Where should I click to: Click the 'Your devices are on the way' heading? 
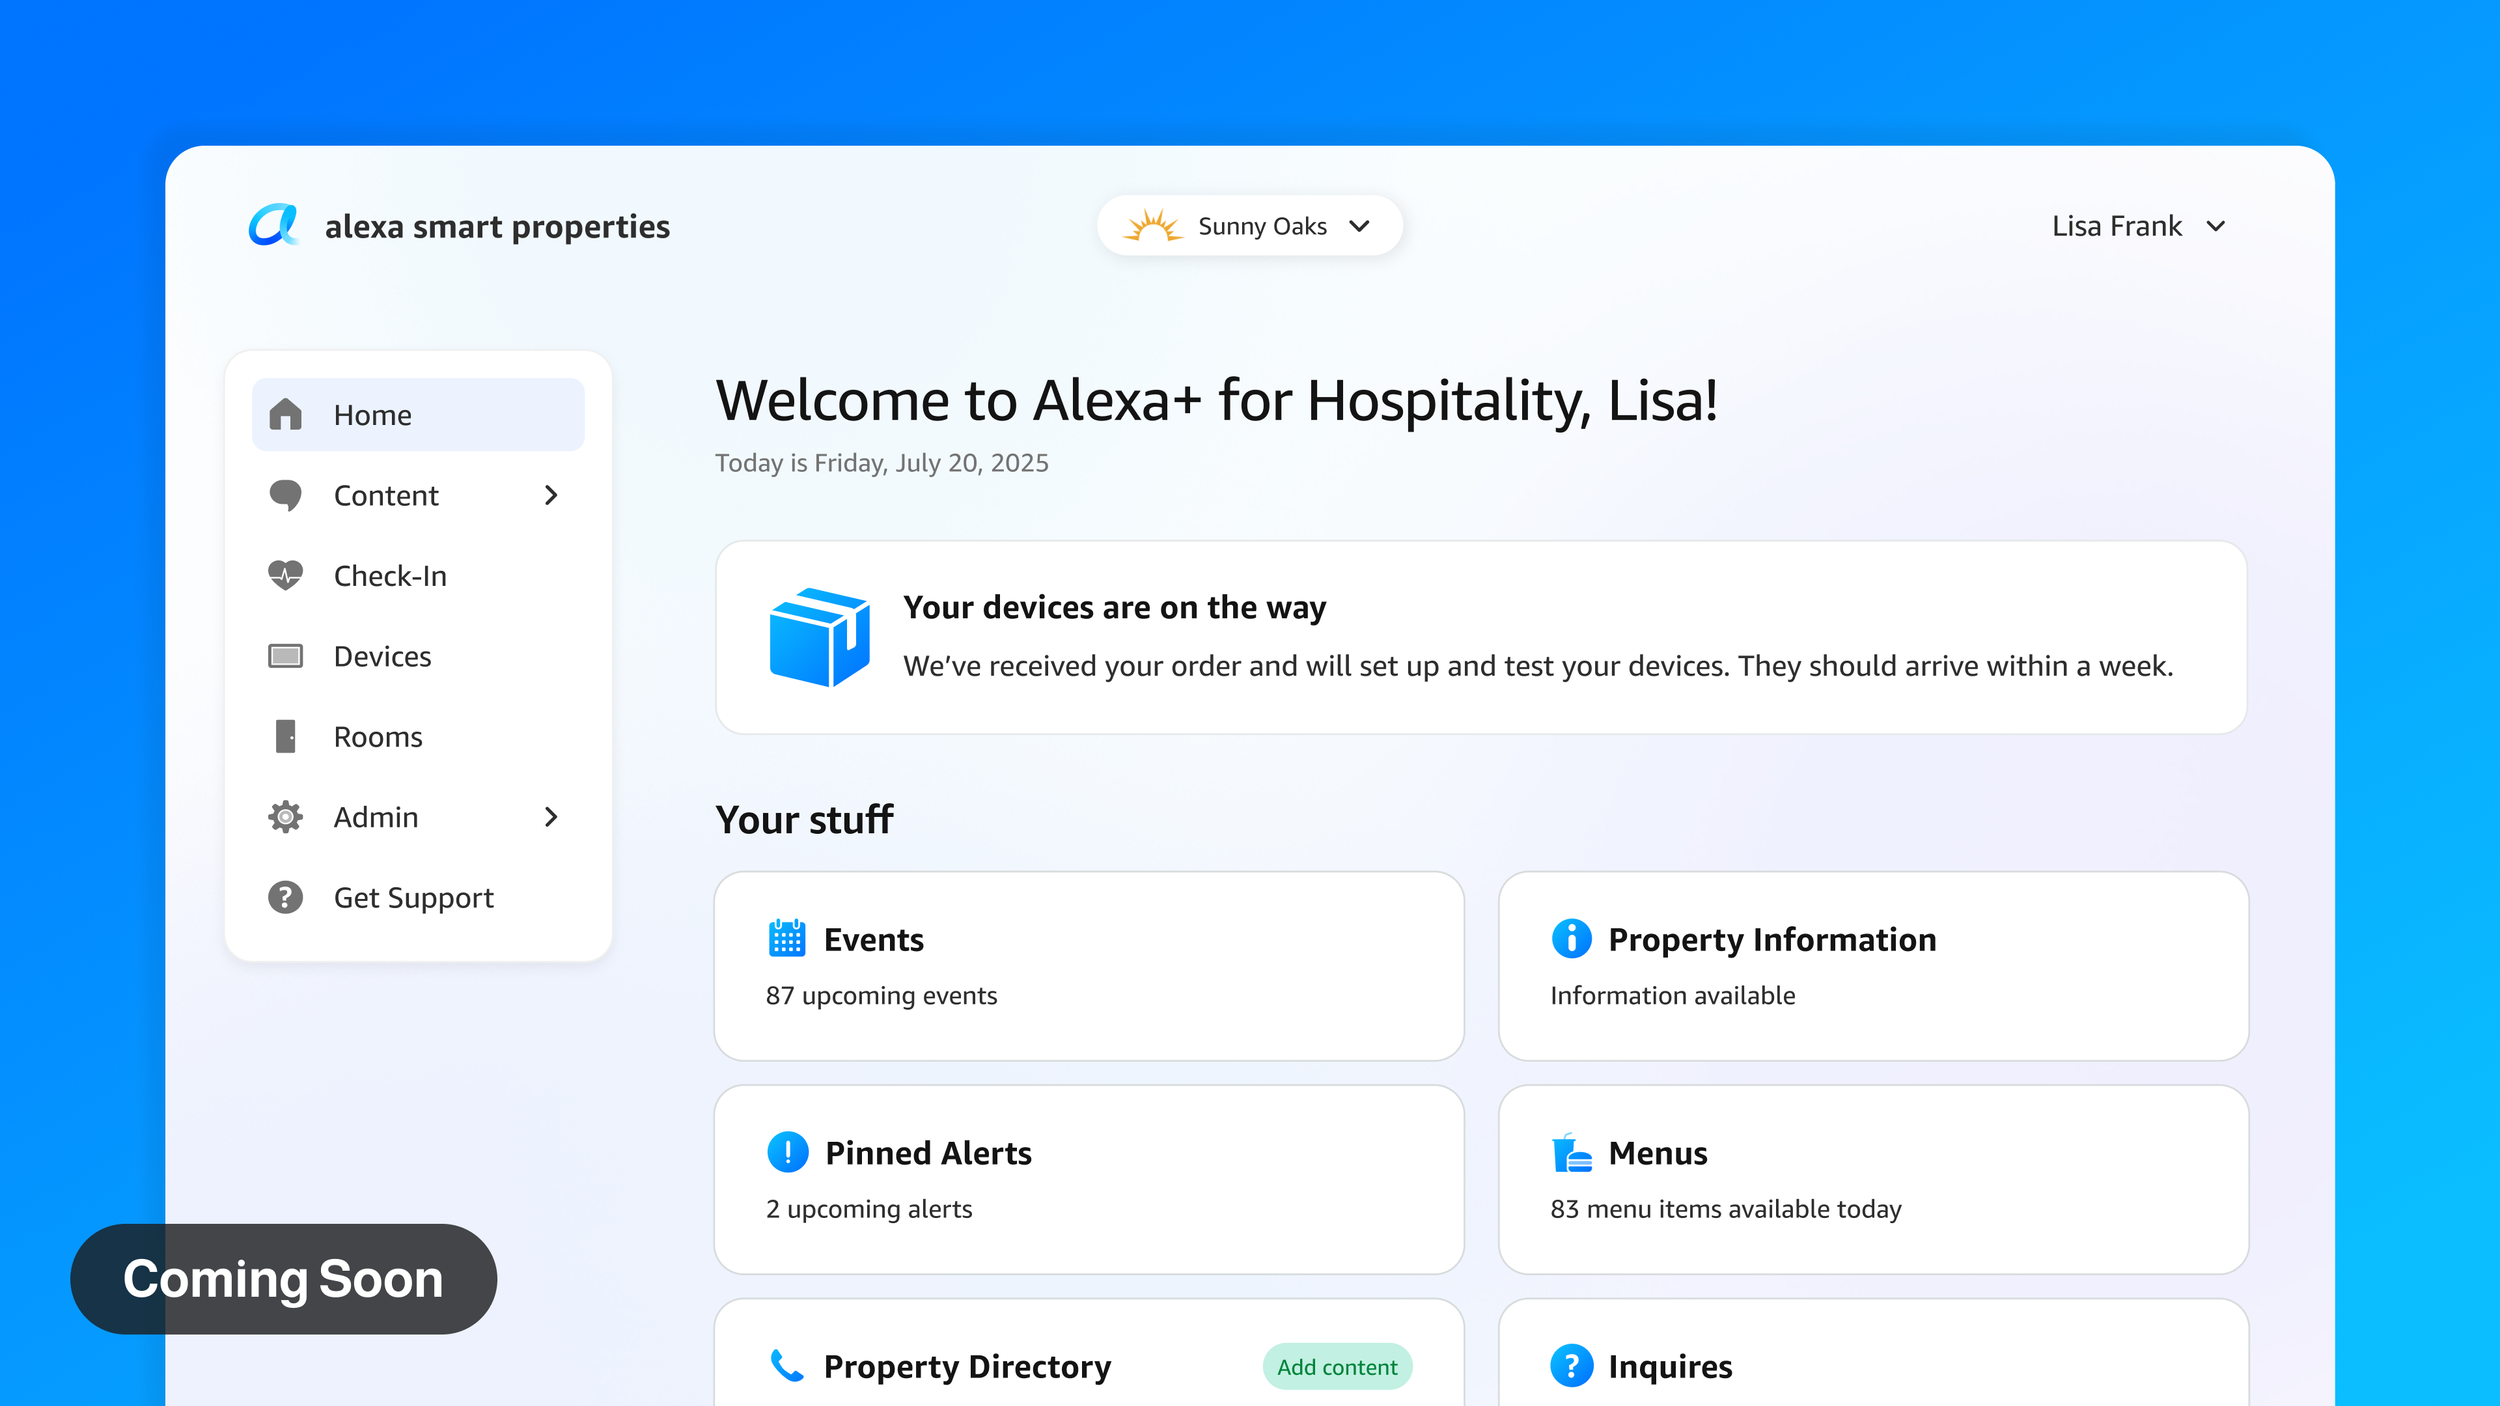[1114, 607]
